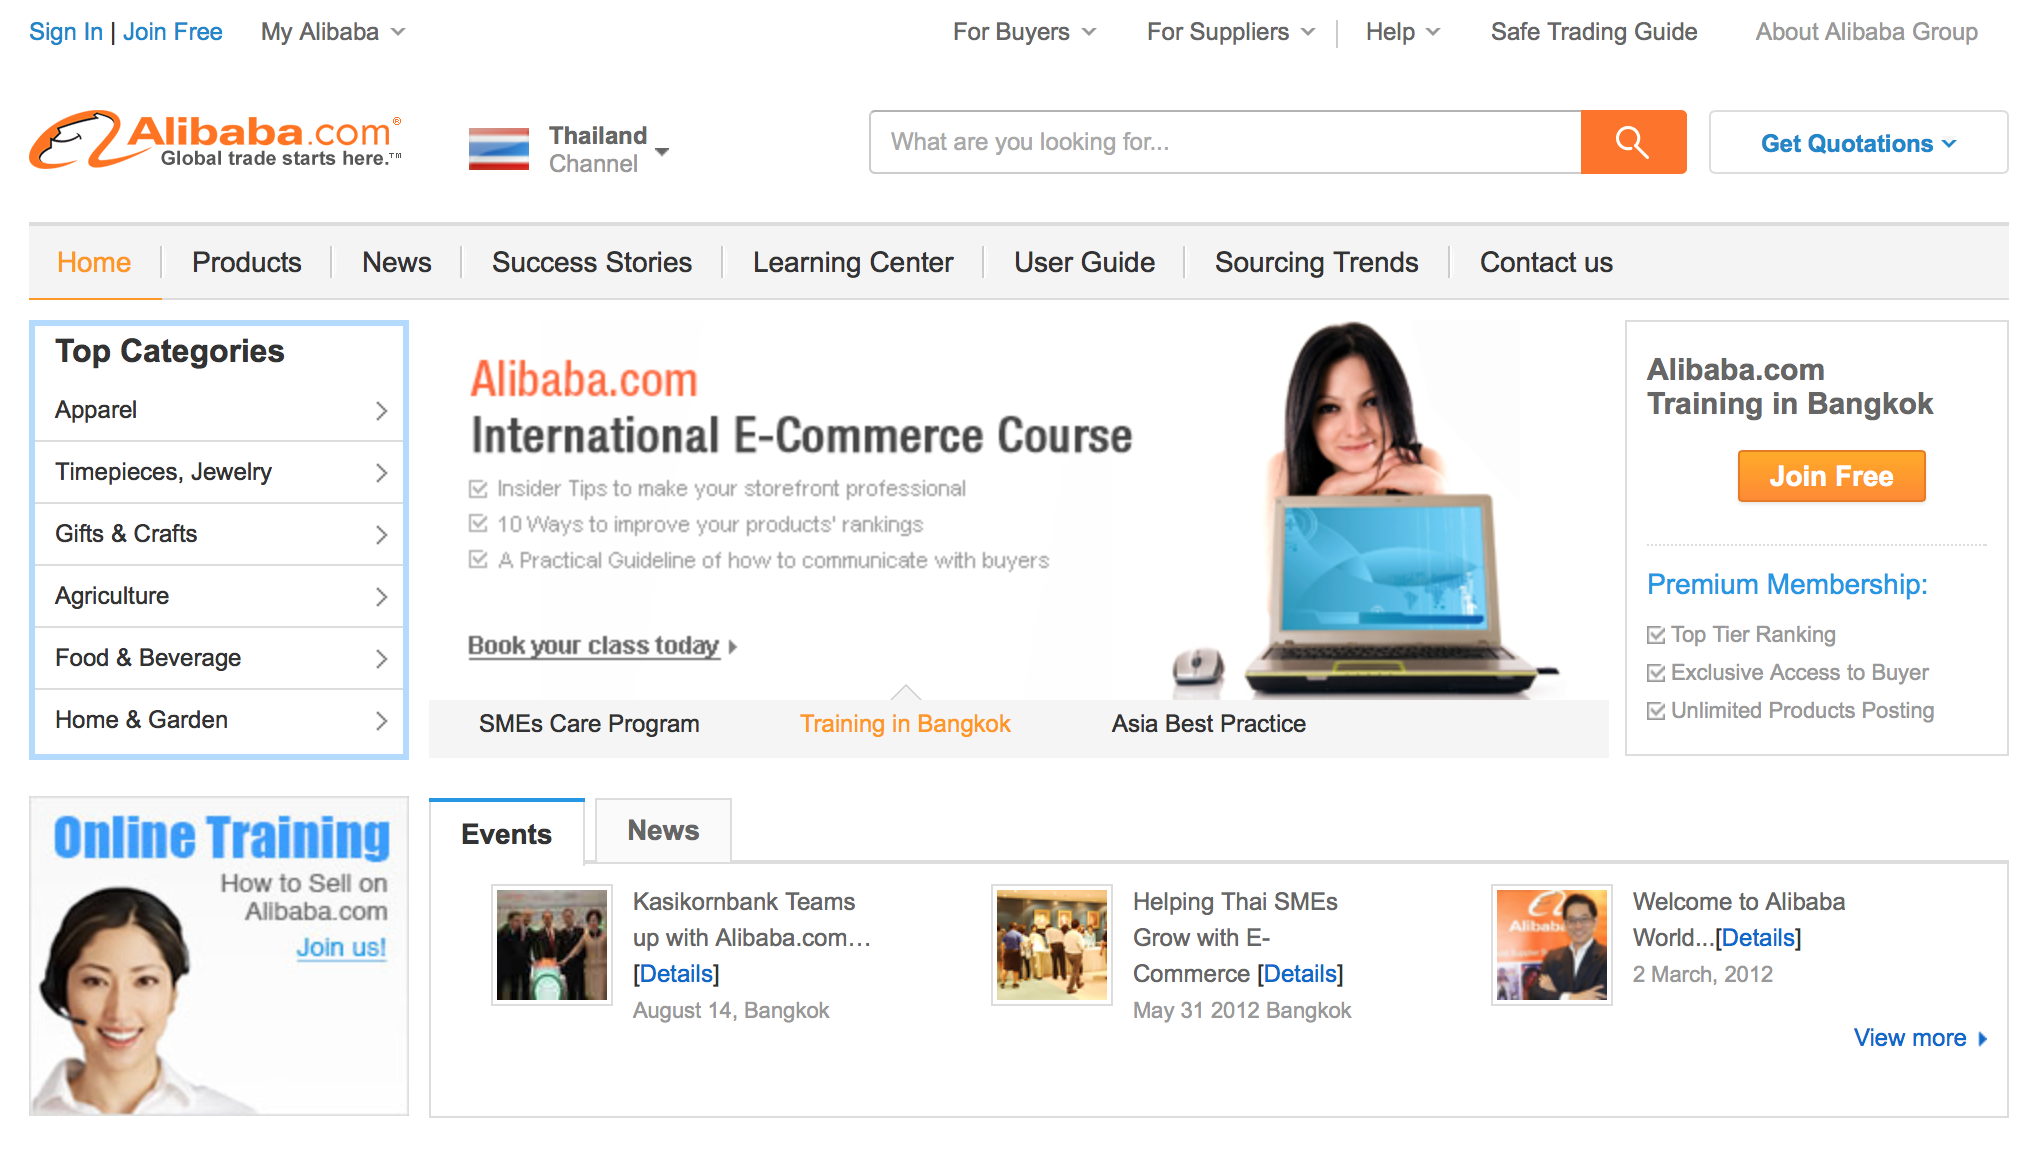Expand the My Alibaba dropdown

[x=333, y=32]
